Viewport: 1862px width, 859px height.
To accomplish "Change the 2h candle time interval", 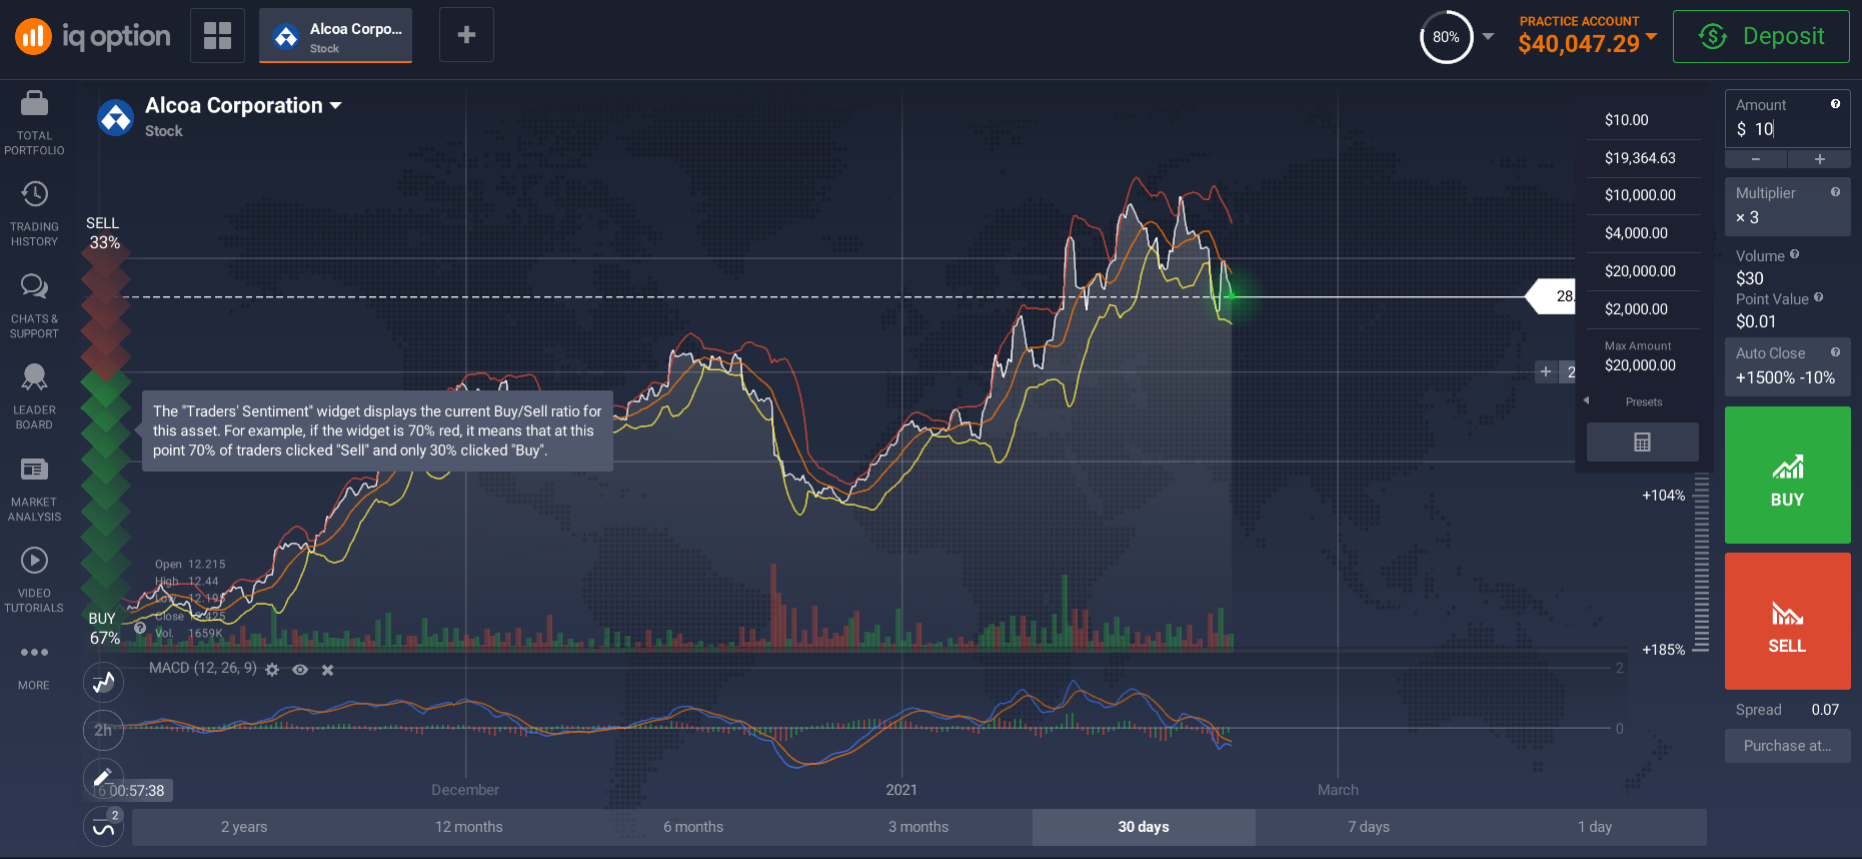I will tap(103, 730).
